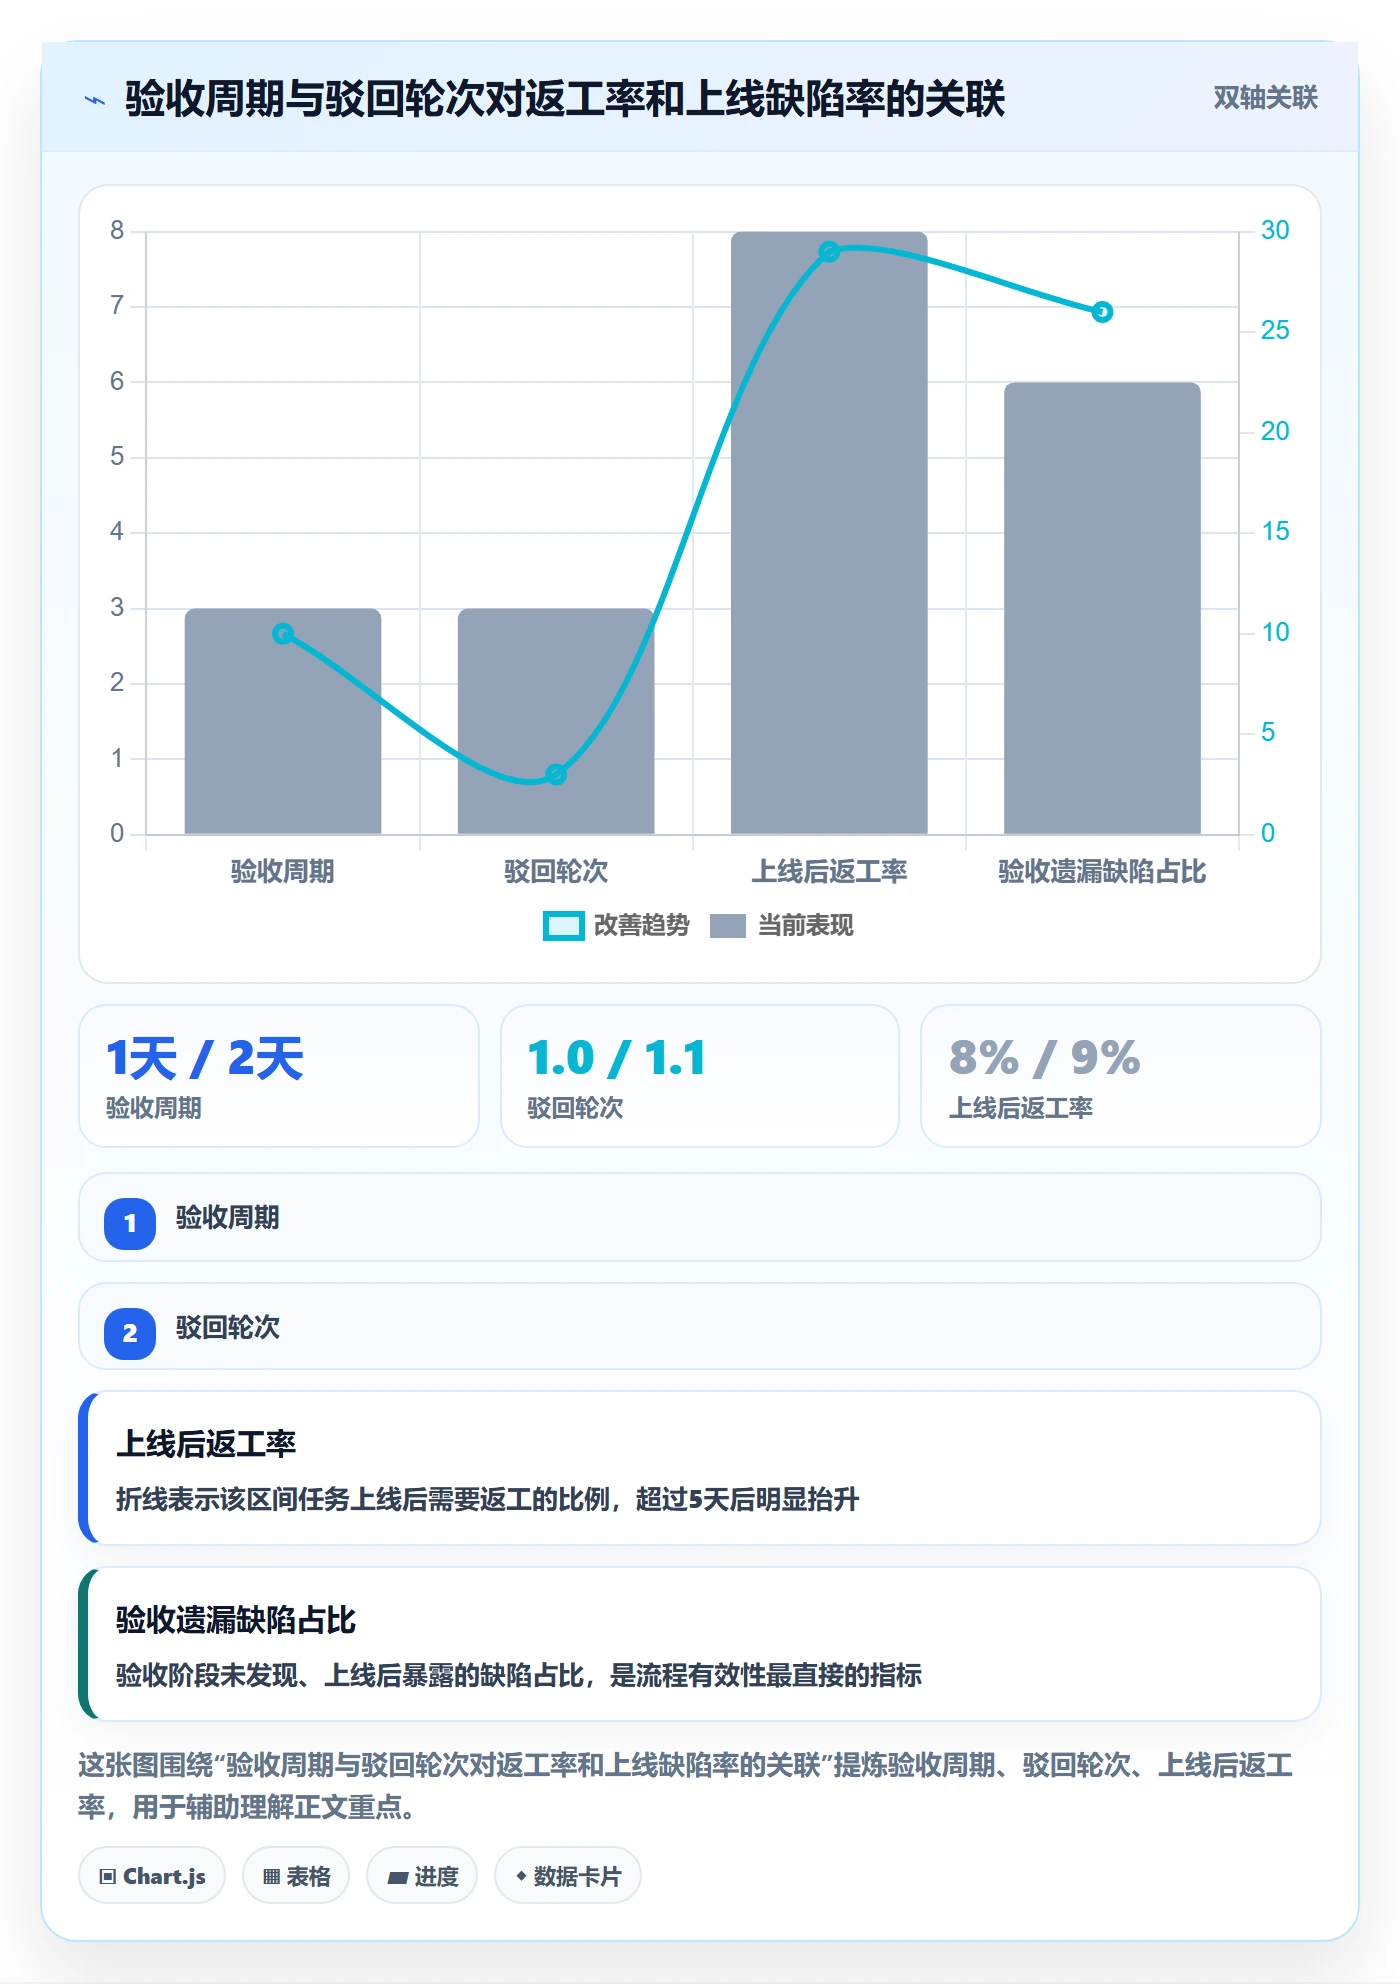This screenshot has width=1400, height=1984.
Task: Click the line's last point above 验收遗漏缺陷占比
Action: pos(1102,312)
